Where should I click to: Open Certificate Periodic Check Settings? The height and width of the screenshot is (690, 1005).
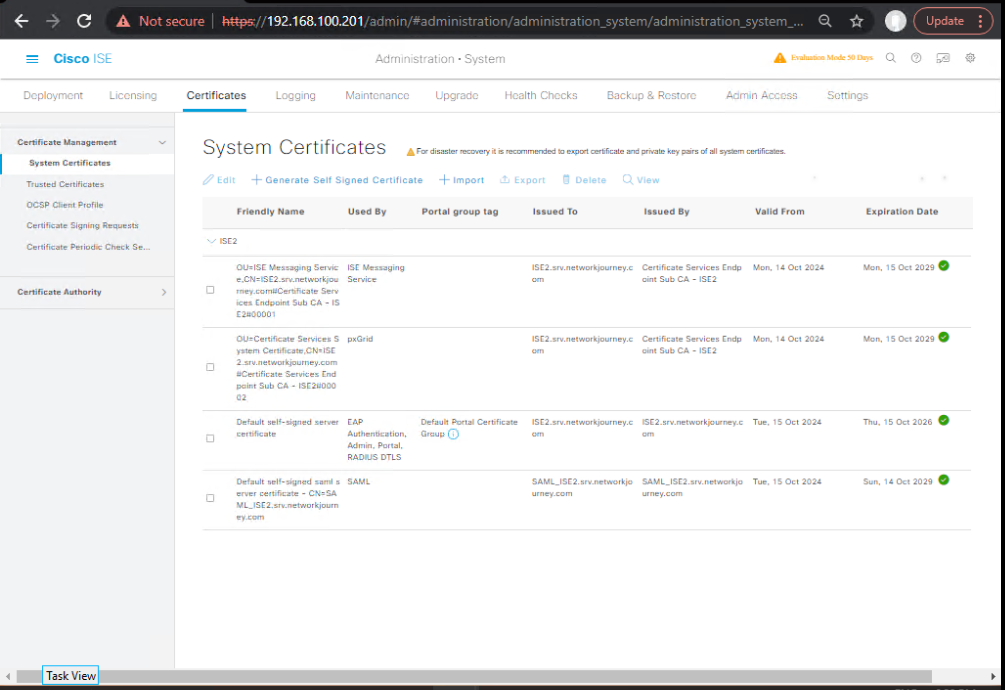pos(88,247)
